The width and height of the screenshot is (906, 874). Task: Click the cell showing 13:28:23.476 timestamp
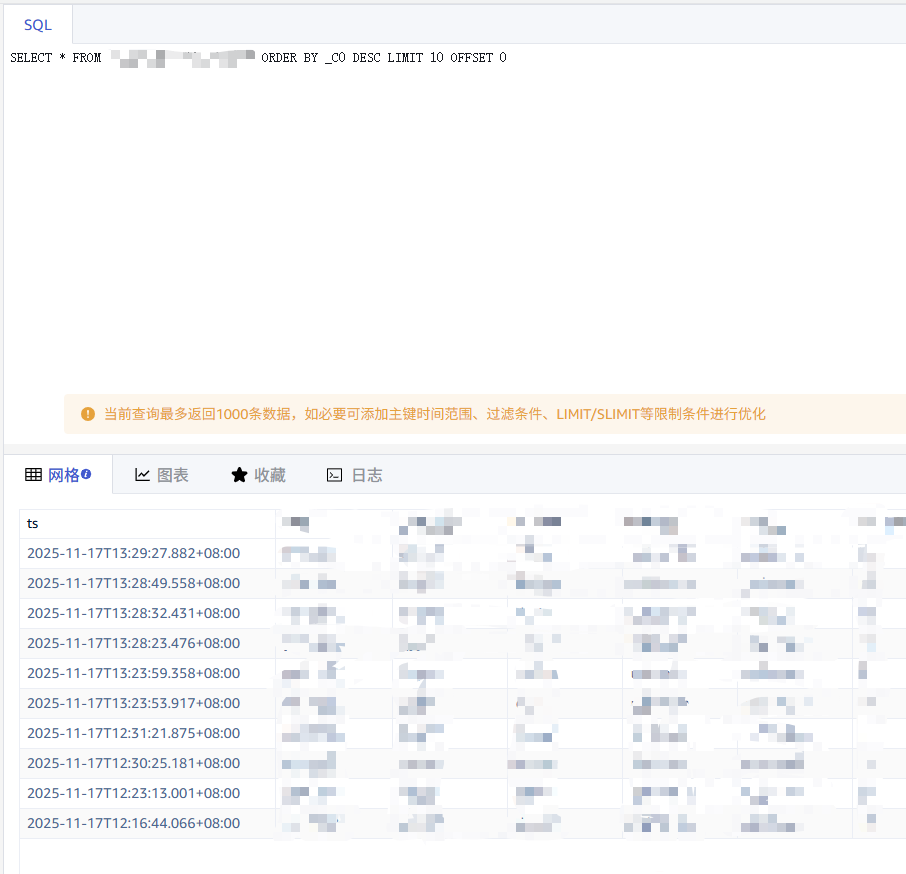[x=133, y=644]
